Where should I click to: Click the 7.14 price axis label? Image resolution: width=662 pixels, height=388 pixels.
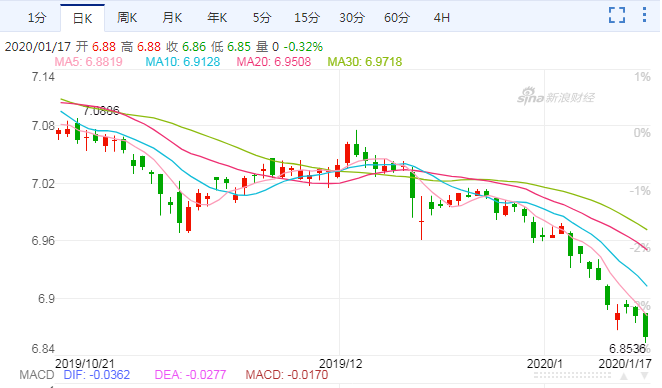tap(43, 77)
